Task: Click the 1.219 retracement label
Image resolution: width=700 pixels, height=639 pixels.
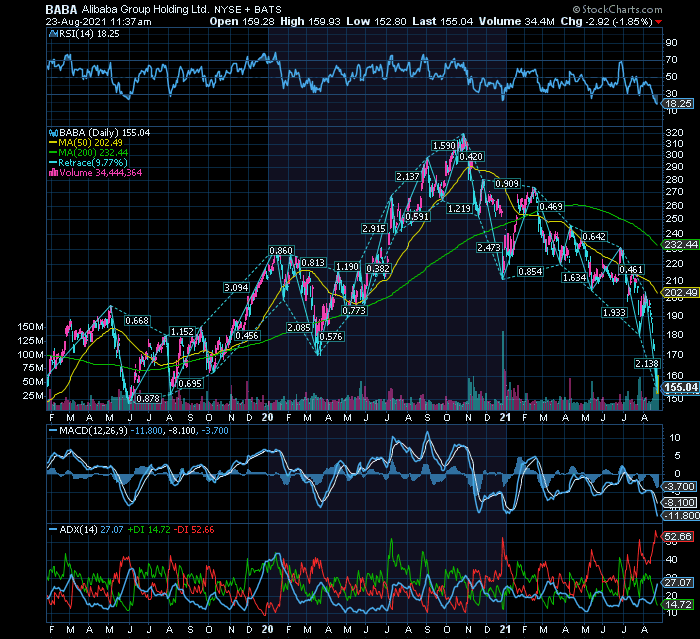Action: [x=459, y=209]
